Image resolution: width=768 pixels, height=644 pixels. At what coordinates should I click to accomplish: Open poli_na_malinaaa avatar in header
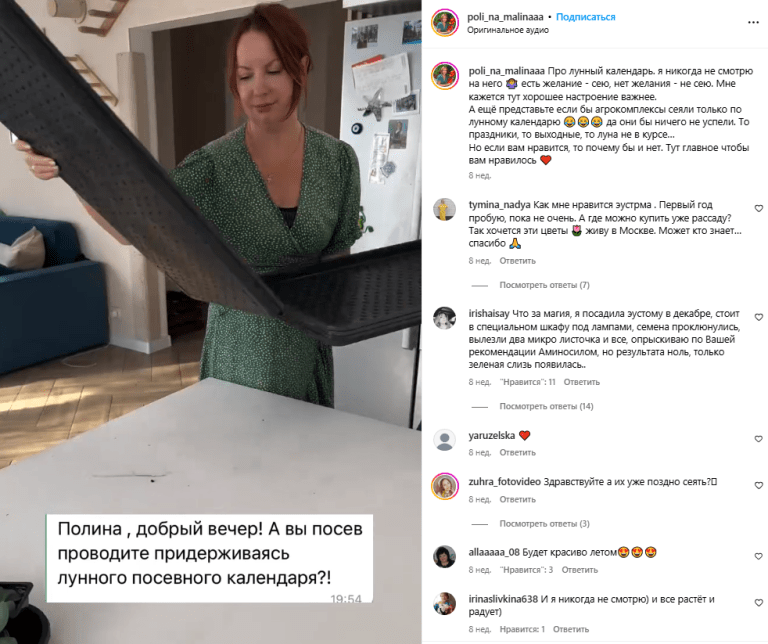pos(445,23)
